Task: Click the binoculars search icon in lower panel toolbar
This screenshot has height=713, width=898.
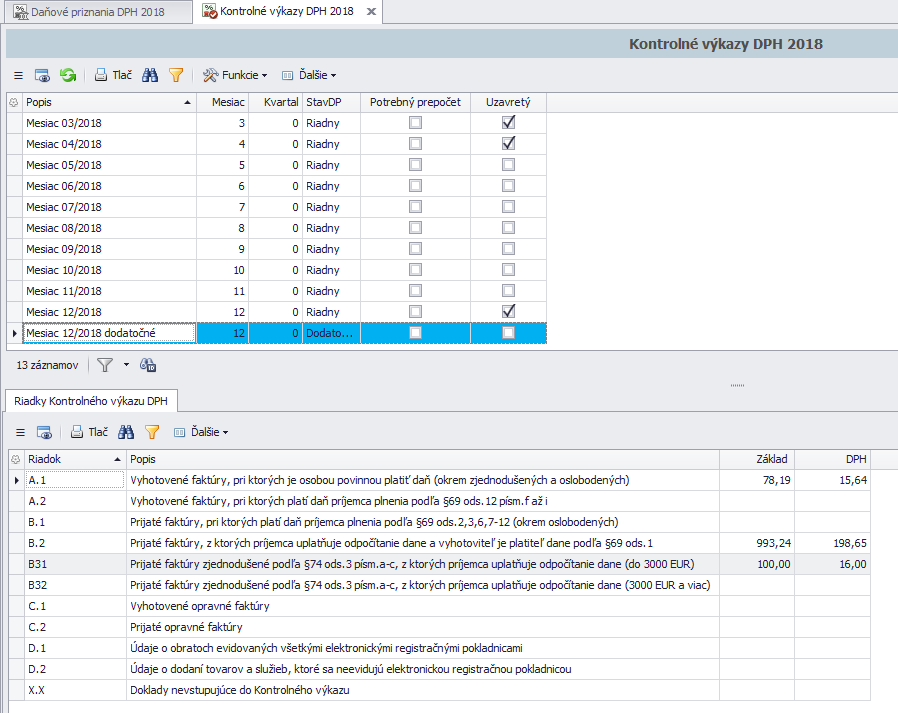Action: coord(126,433)
